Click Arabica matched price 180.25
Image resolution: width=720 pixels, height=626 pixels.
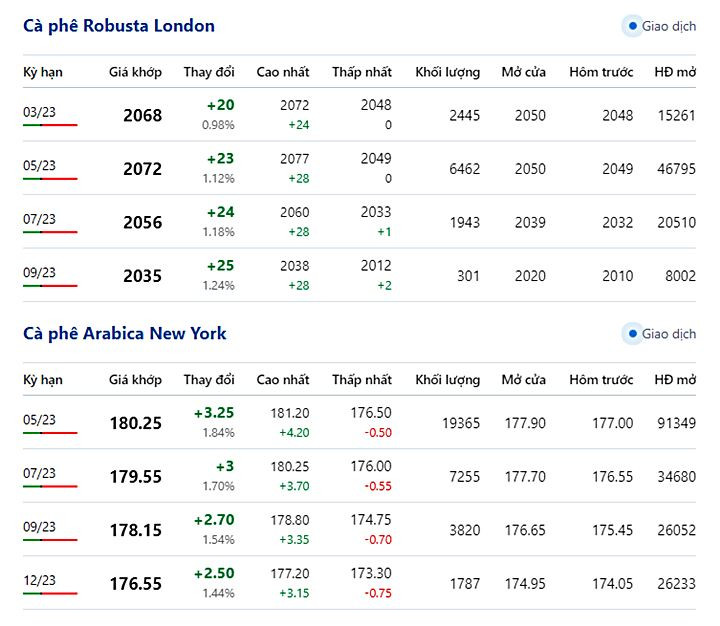pos(136,423)
